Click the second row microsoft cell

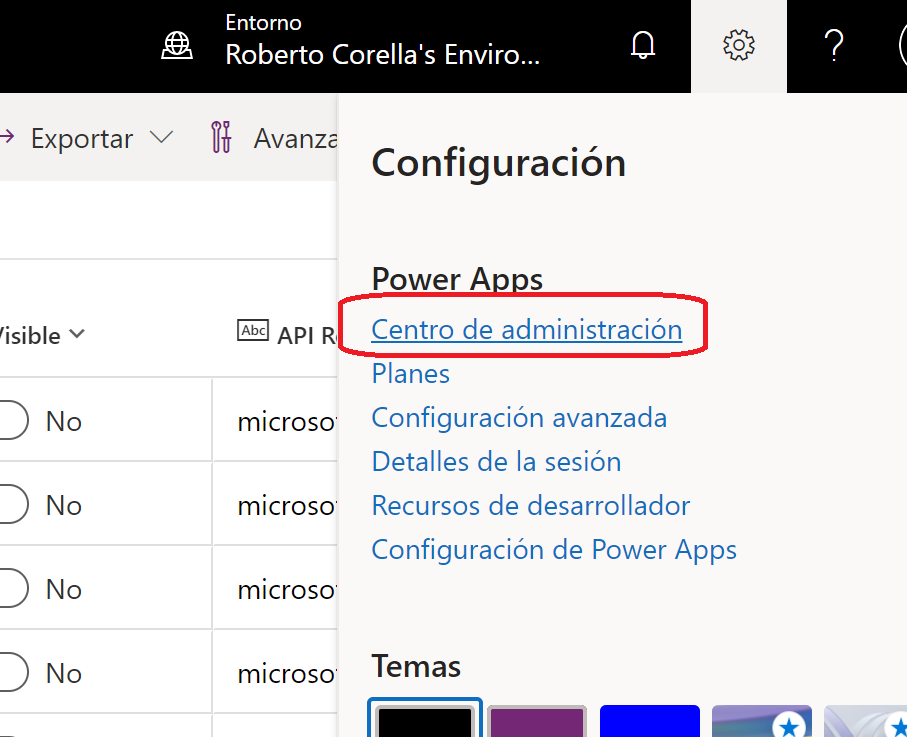coord(275,504)
